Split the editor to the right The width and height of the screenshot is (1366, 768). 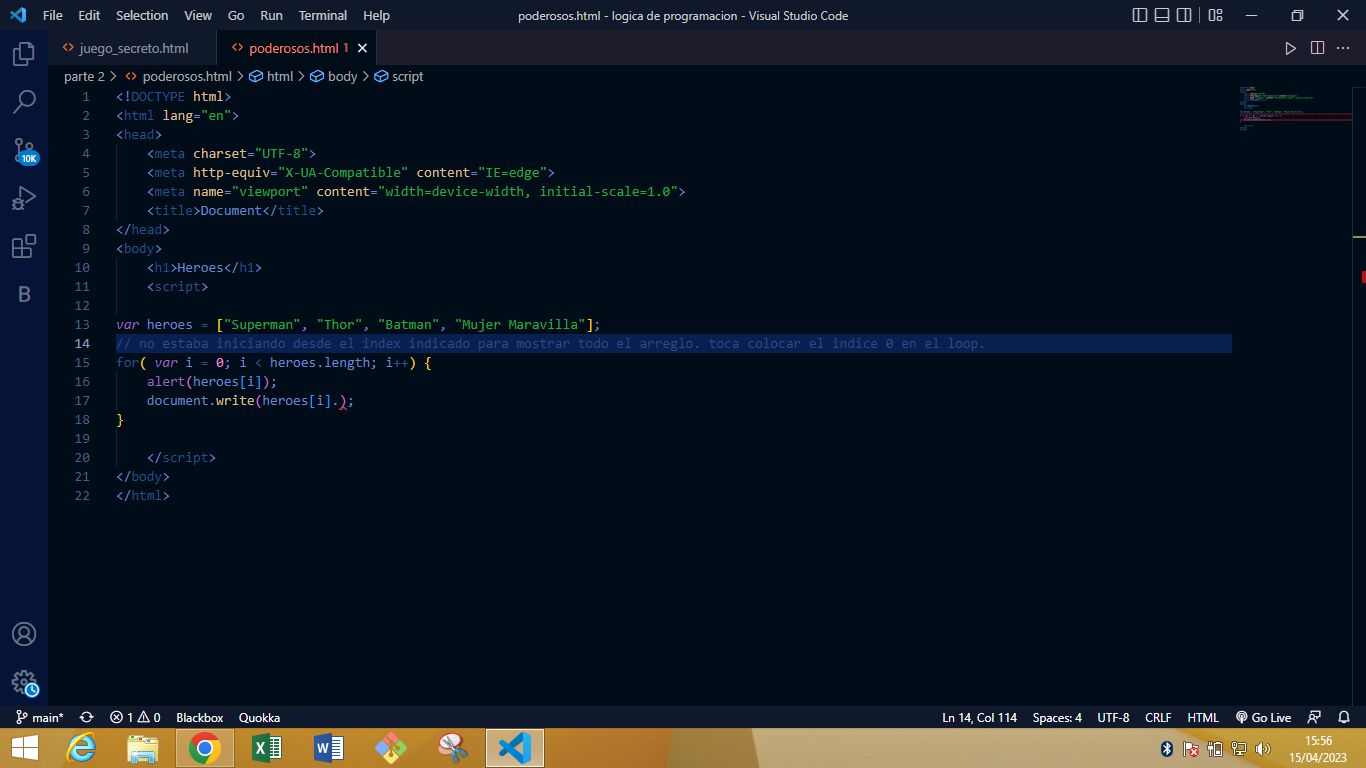pyautogui.click(x=1317, y=48)
